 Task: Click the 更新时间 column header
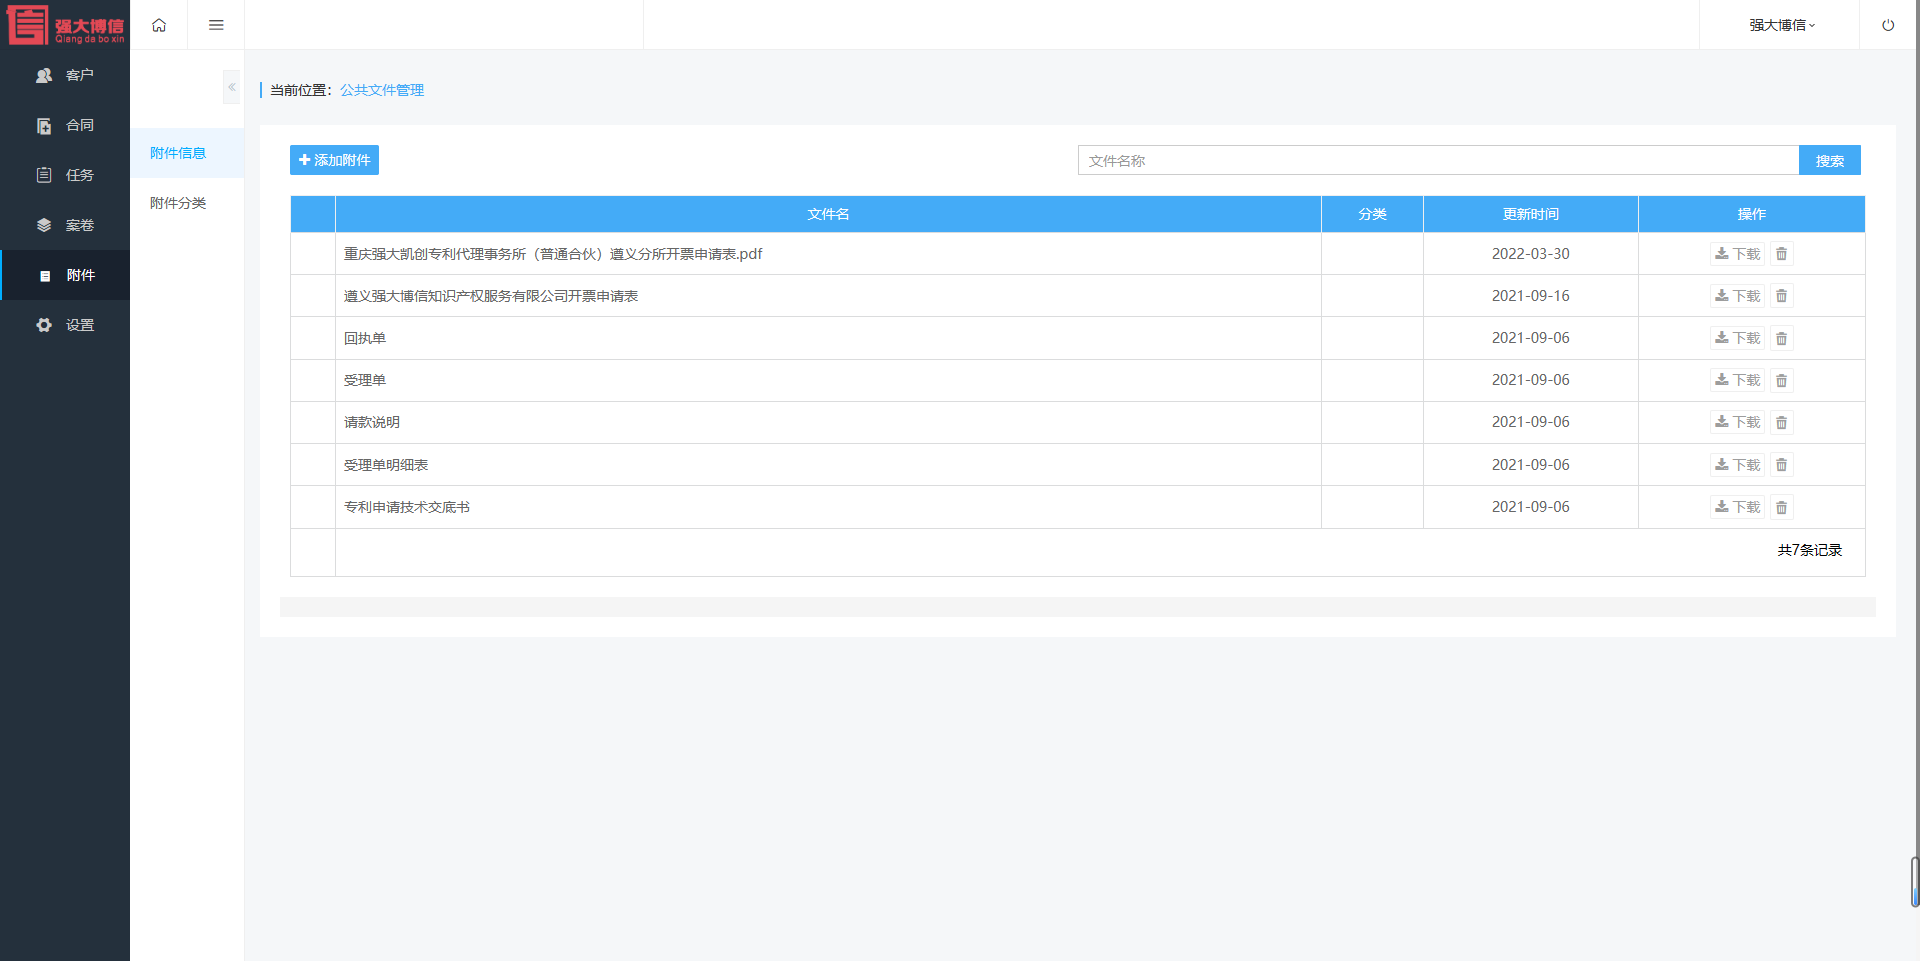[x=1531, y=214]
